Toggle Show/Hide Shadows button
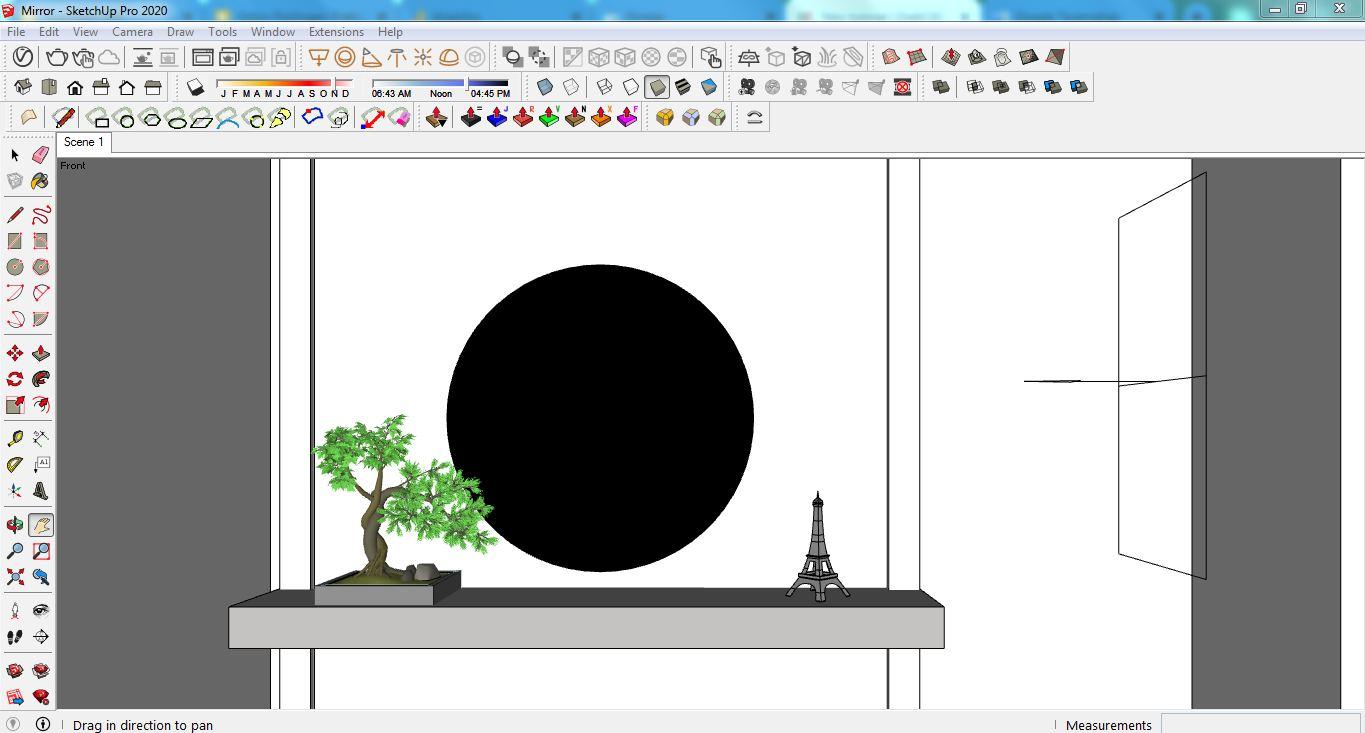This screenshot has height=733, width=1365. [x=195, y=87]
